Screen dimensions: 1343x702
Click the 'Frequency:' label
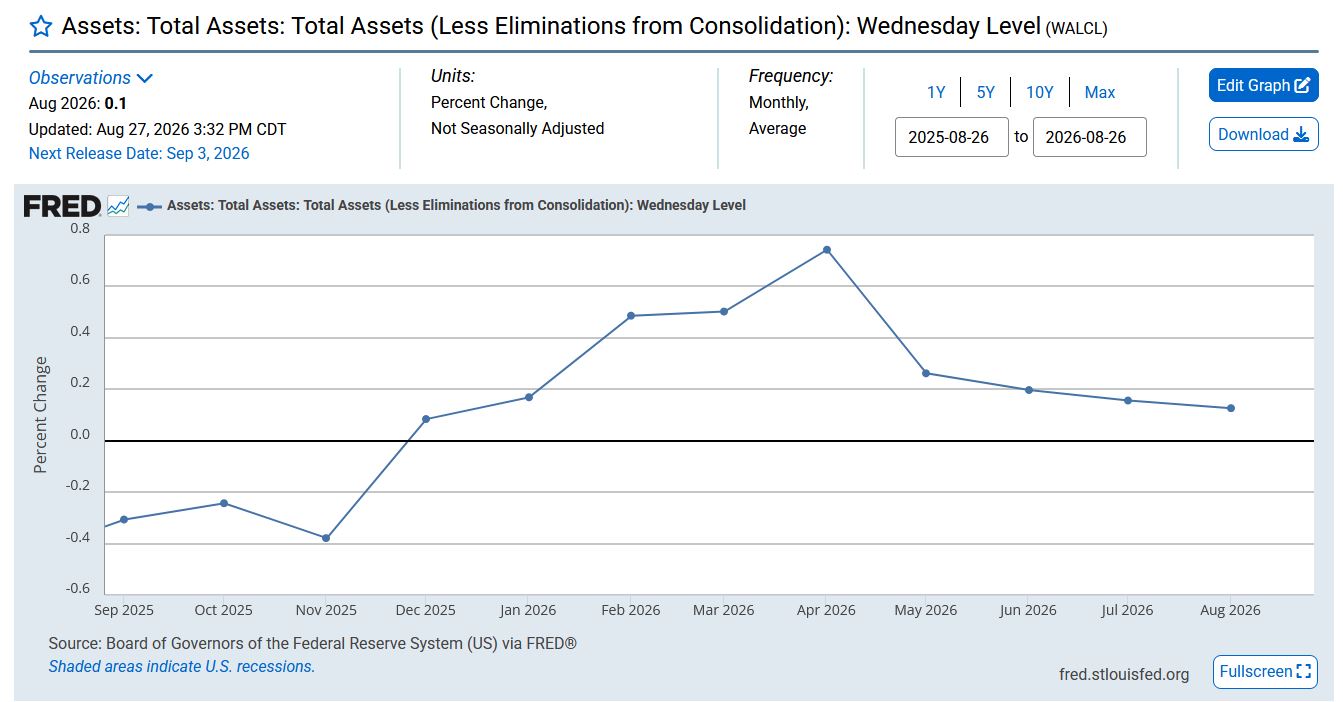[x=791, y=76]
